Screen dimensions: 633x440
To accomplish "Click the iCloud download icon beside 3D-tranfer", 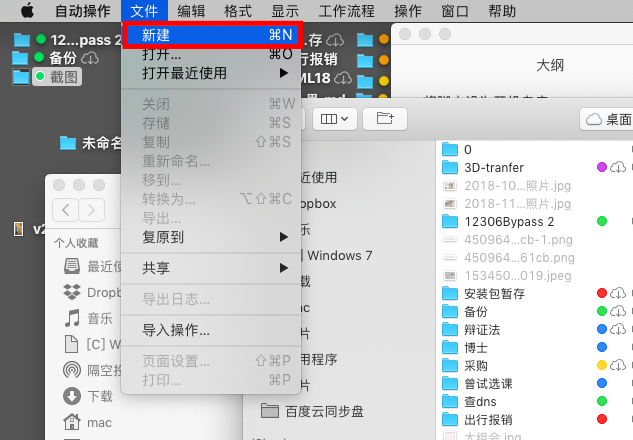I will (x=619, y=167).
